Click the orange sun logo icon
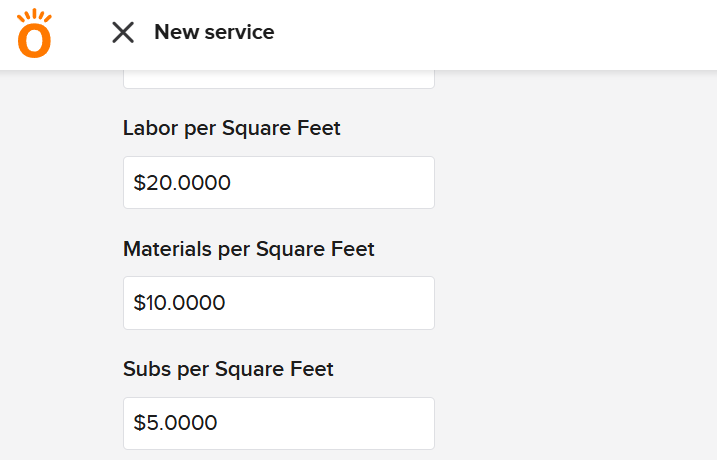Screen dimensions: 717x460 point(34,33)
